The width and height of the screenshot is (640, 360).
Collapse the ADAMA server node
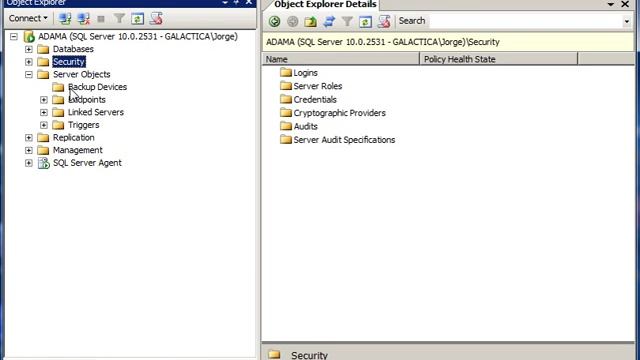(14, 37)
